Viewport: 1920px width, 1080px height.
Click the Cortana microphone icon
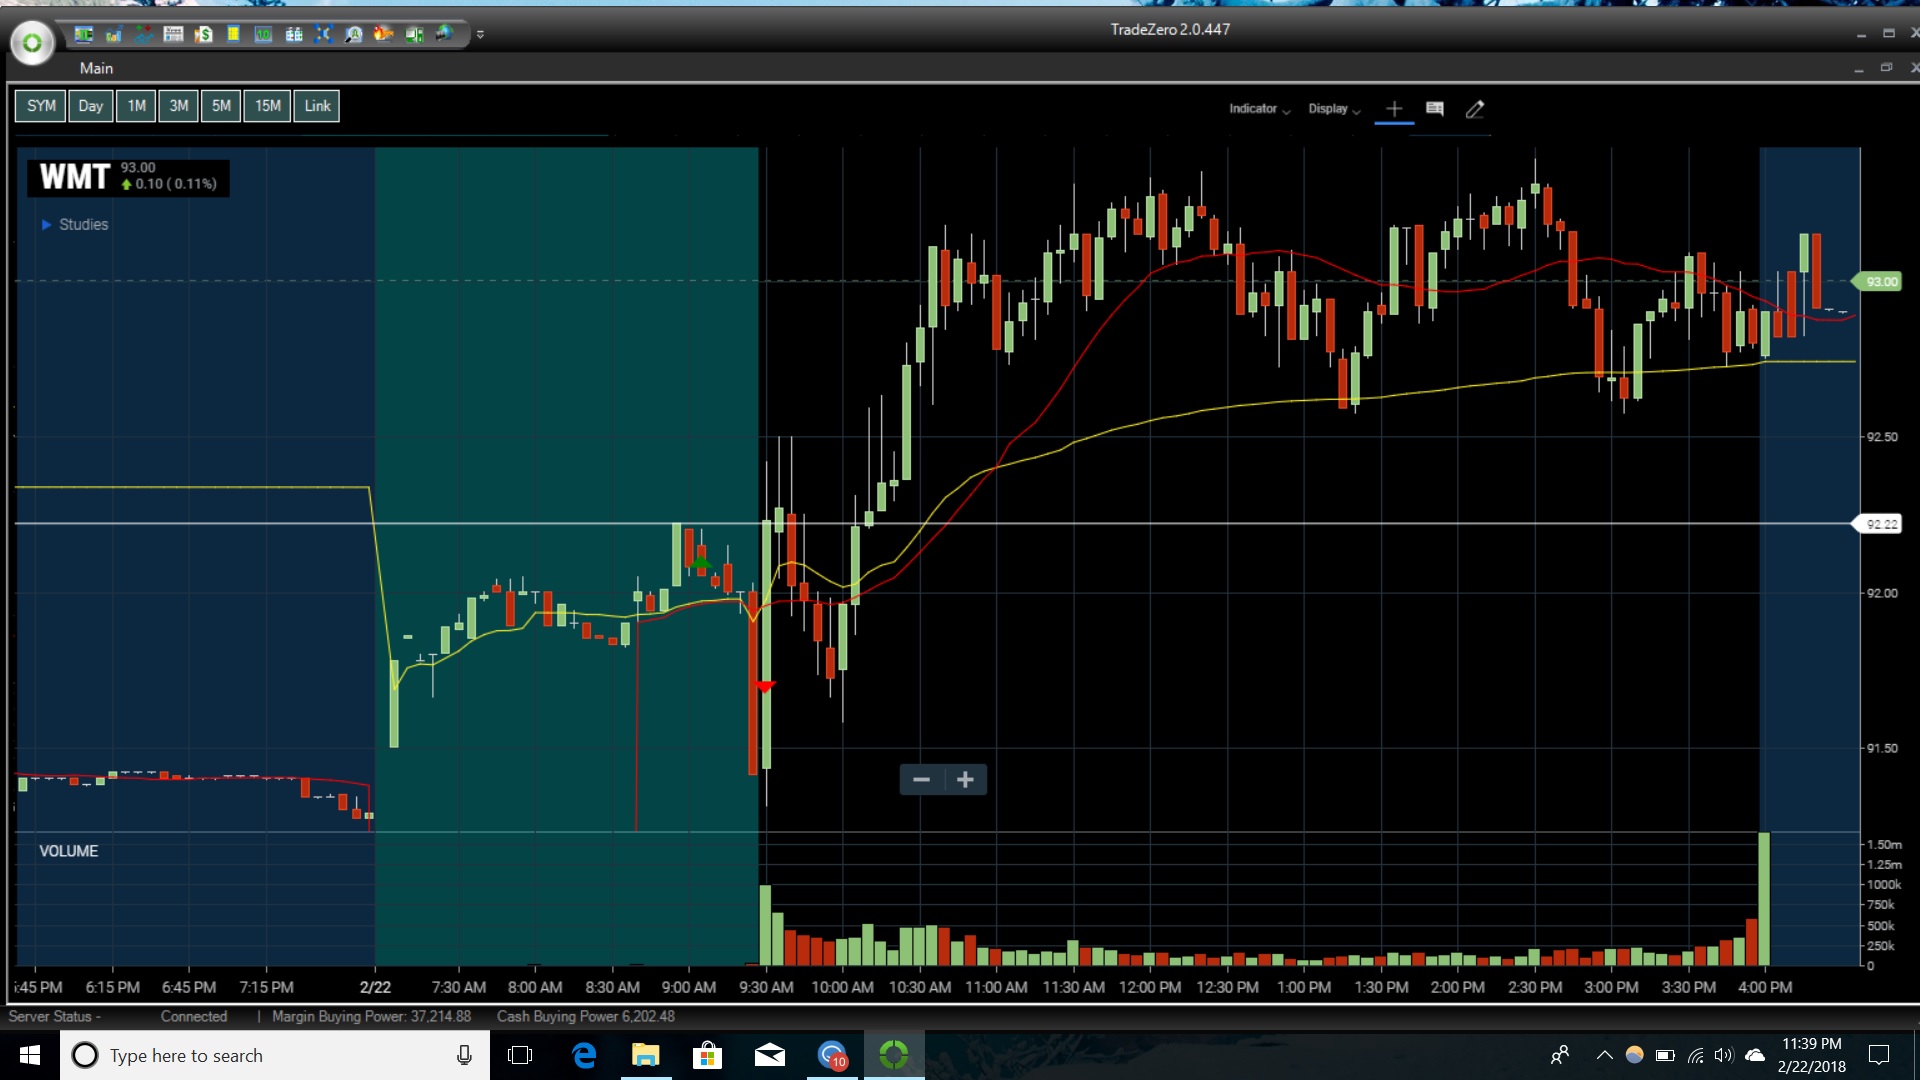(464, 1055)
